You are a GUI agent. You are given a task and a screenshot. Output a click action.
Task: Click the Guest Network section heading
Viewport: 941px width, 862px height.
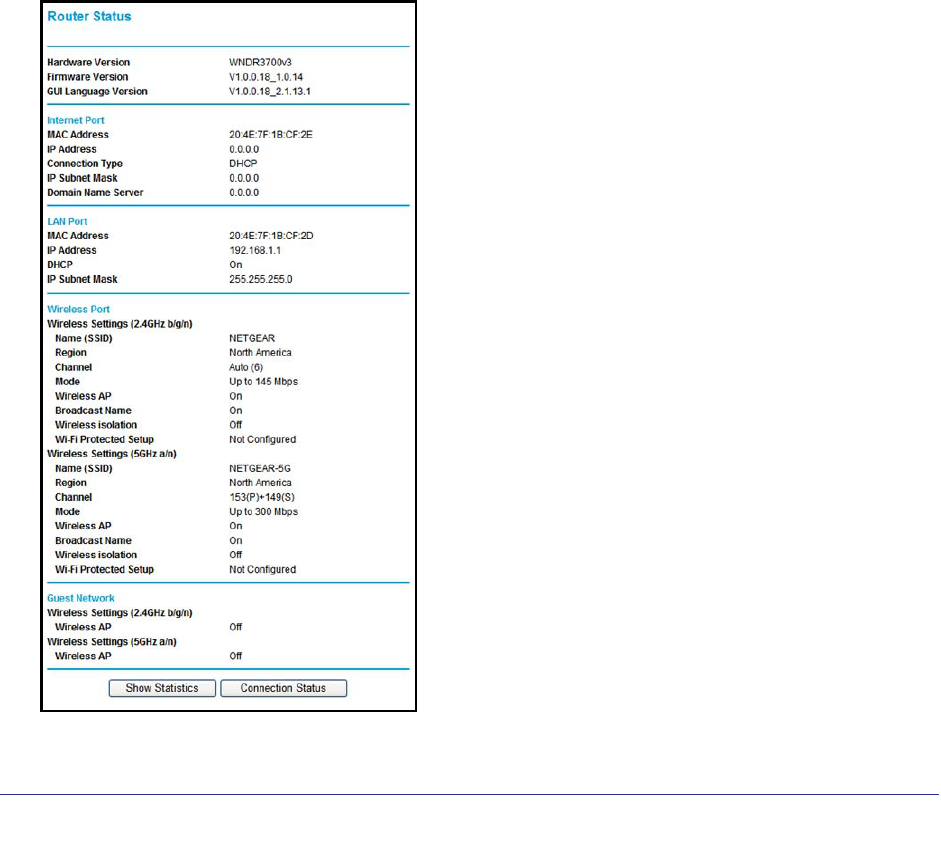(81, 598)
